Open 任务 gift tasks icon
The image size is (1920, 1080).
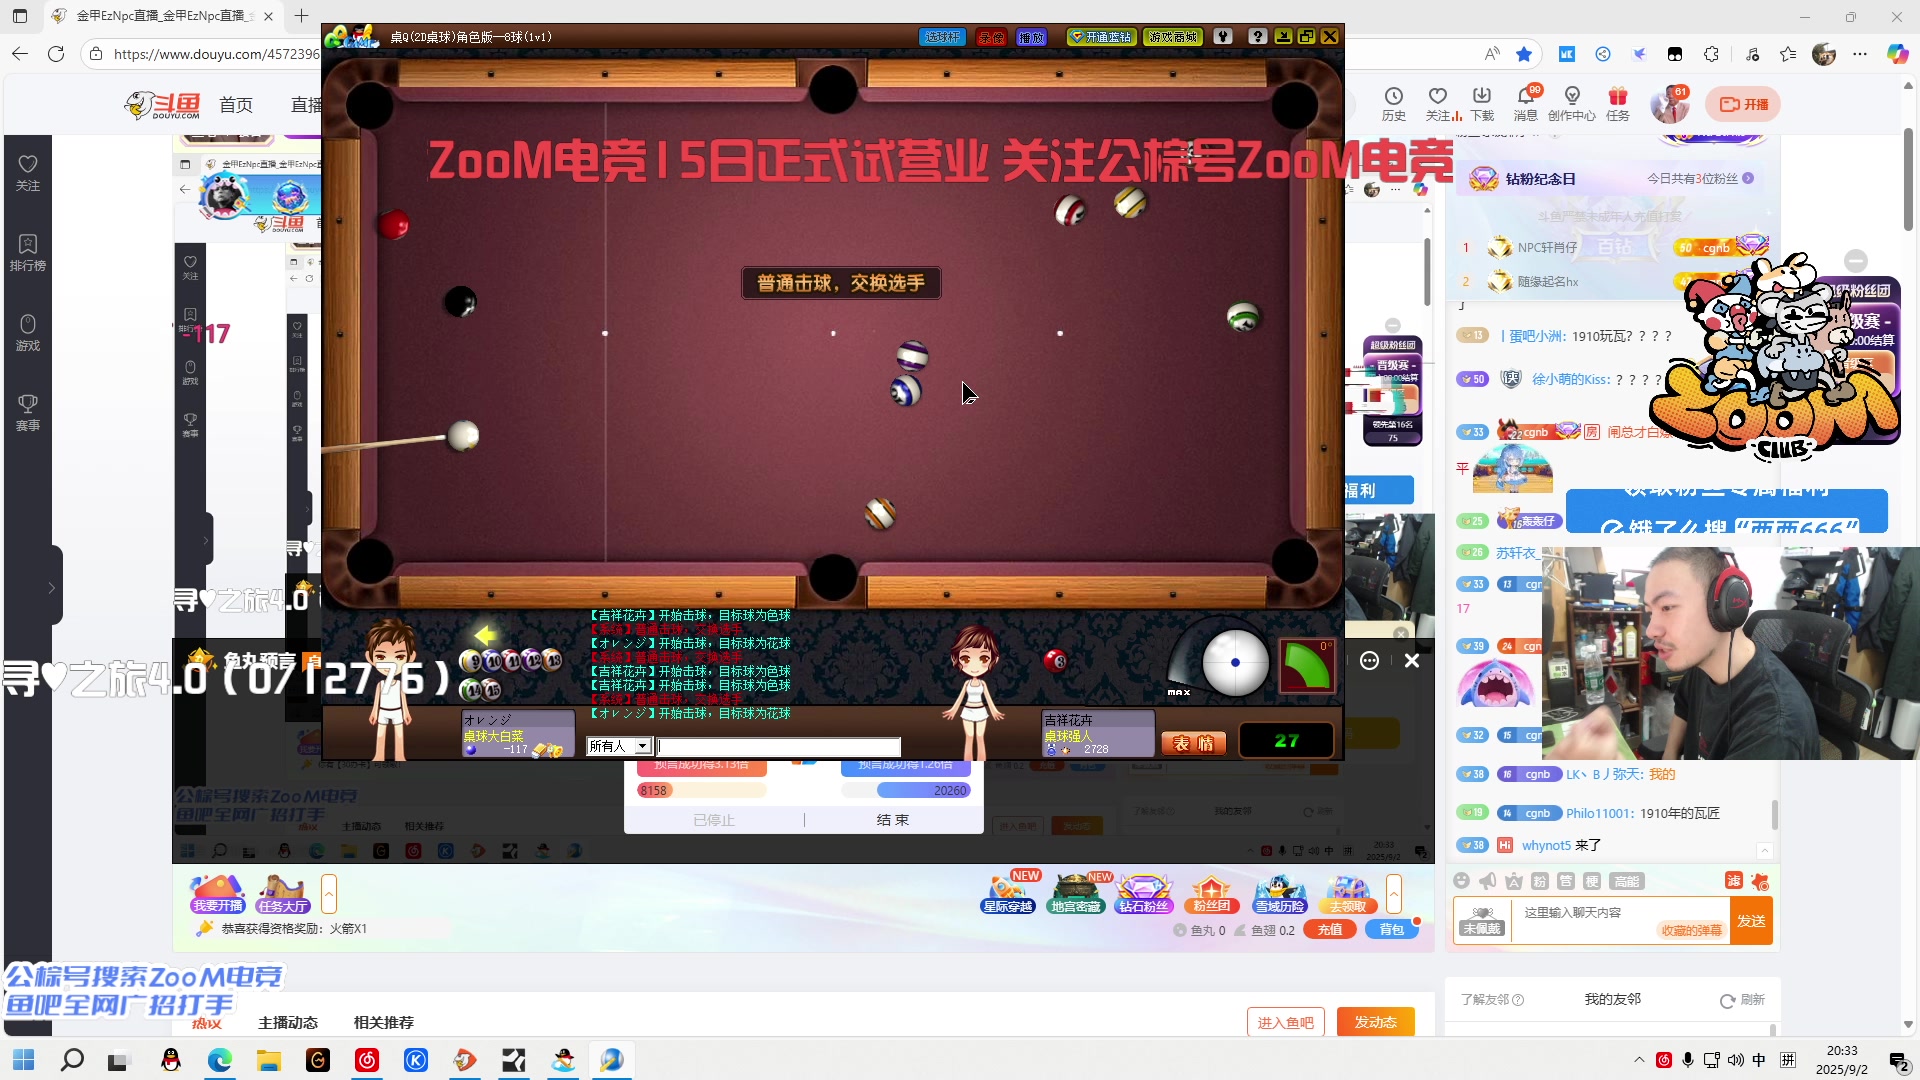[x=1618, y=104]
